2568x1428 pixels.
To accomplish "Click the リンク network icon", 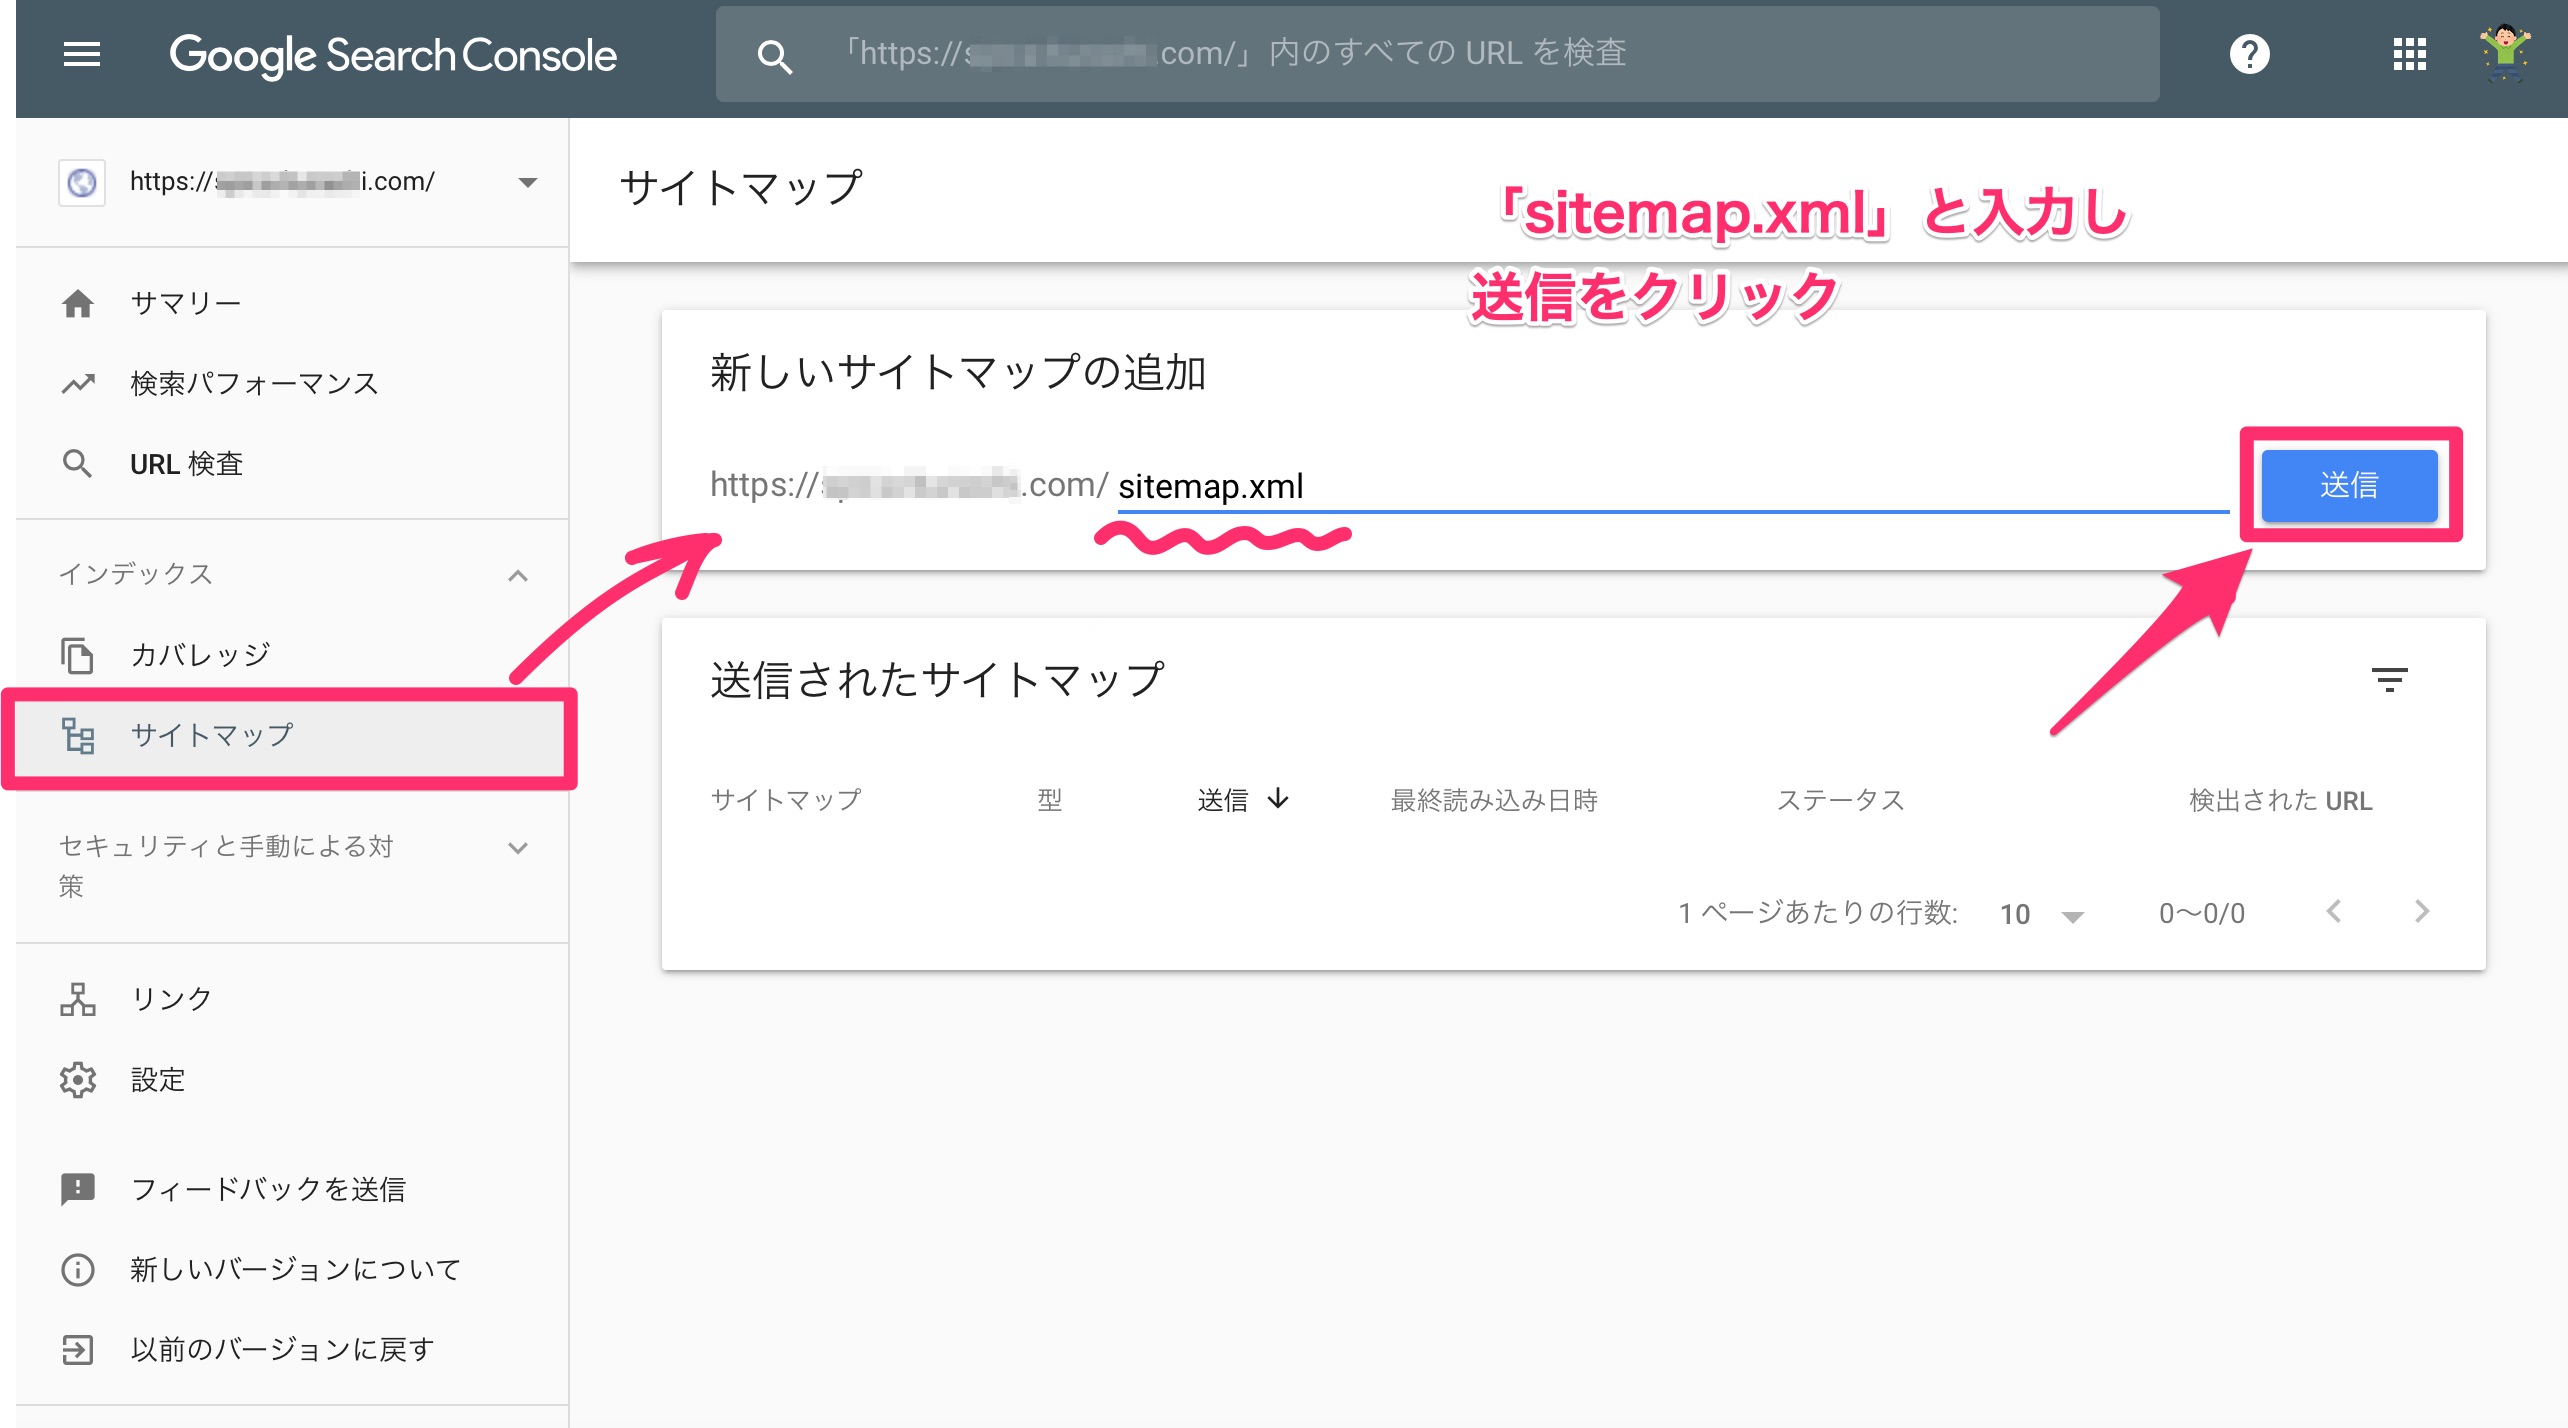I will click(x=78, y=999).
